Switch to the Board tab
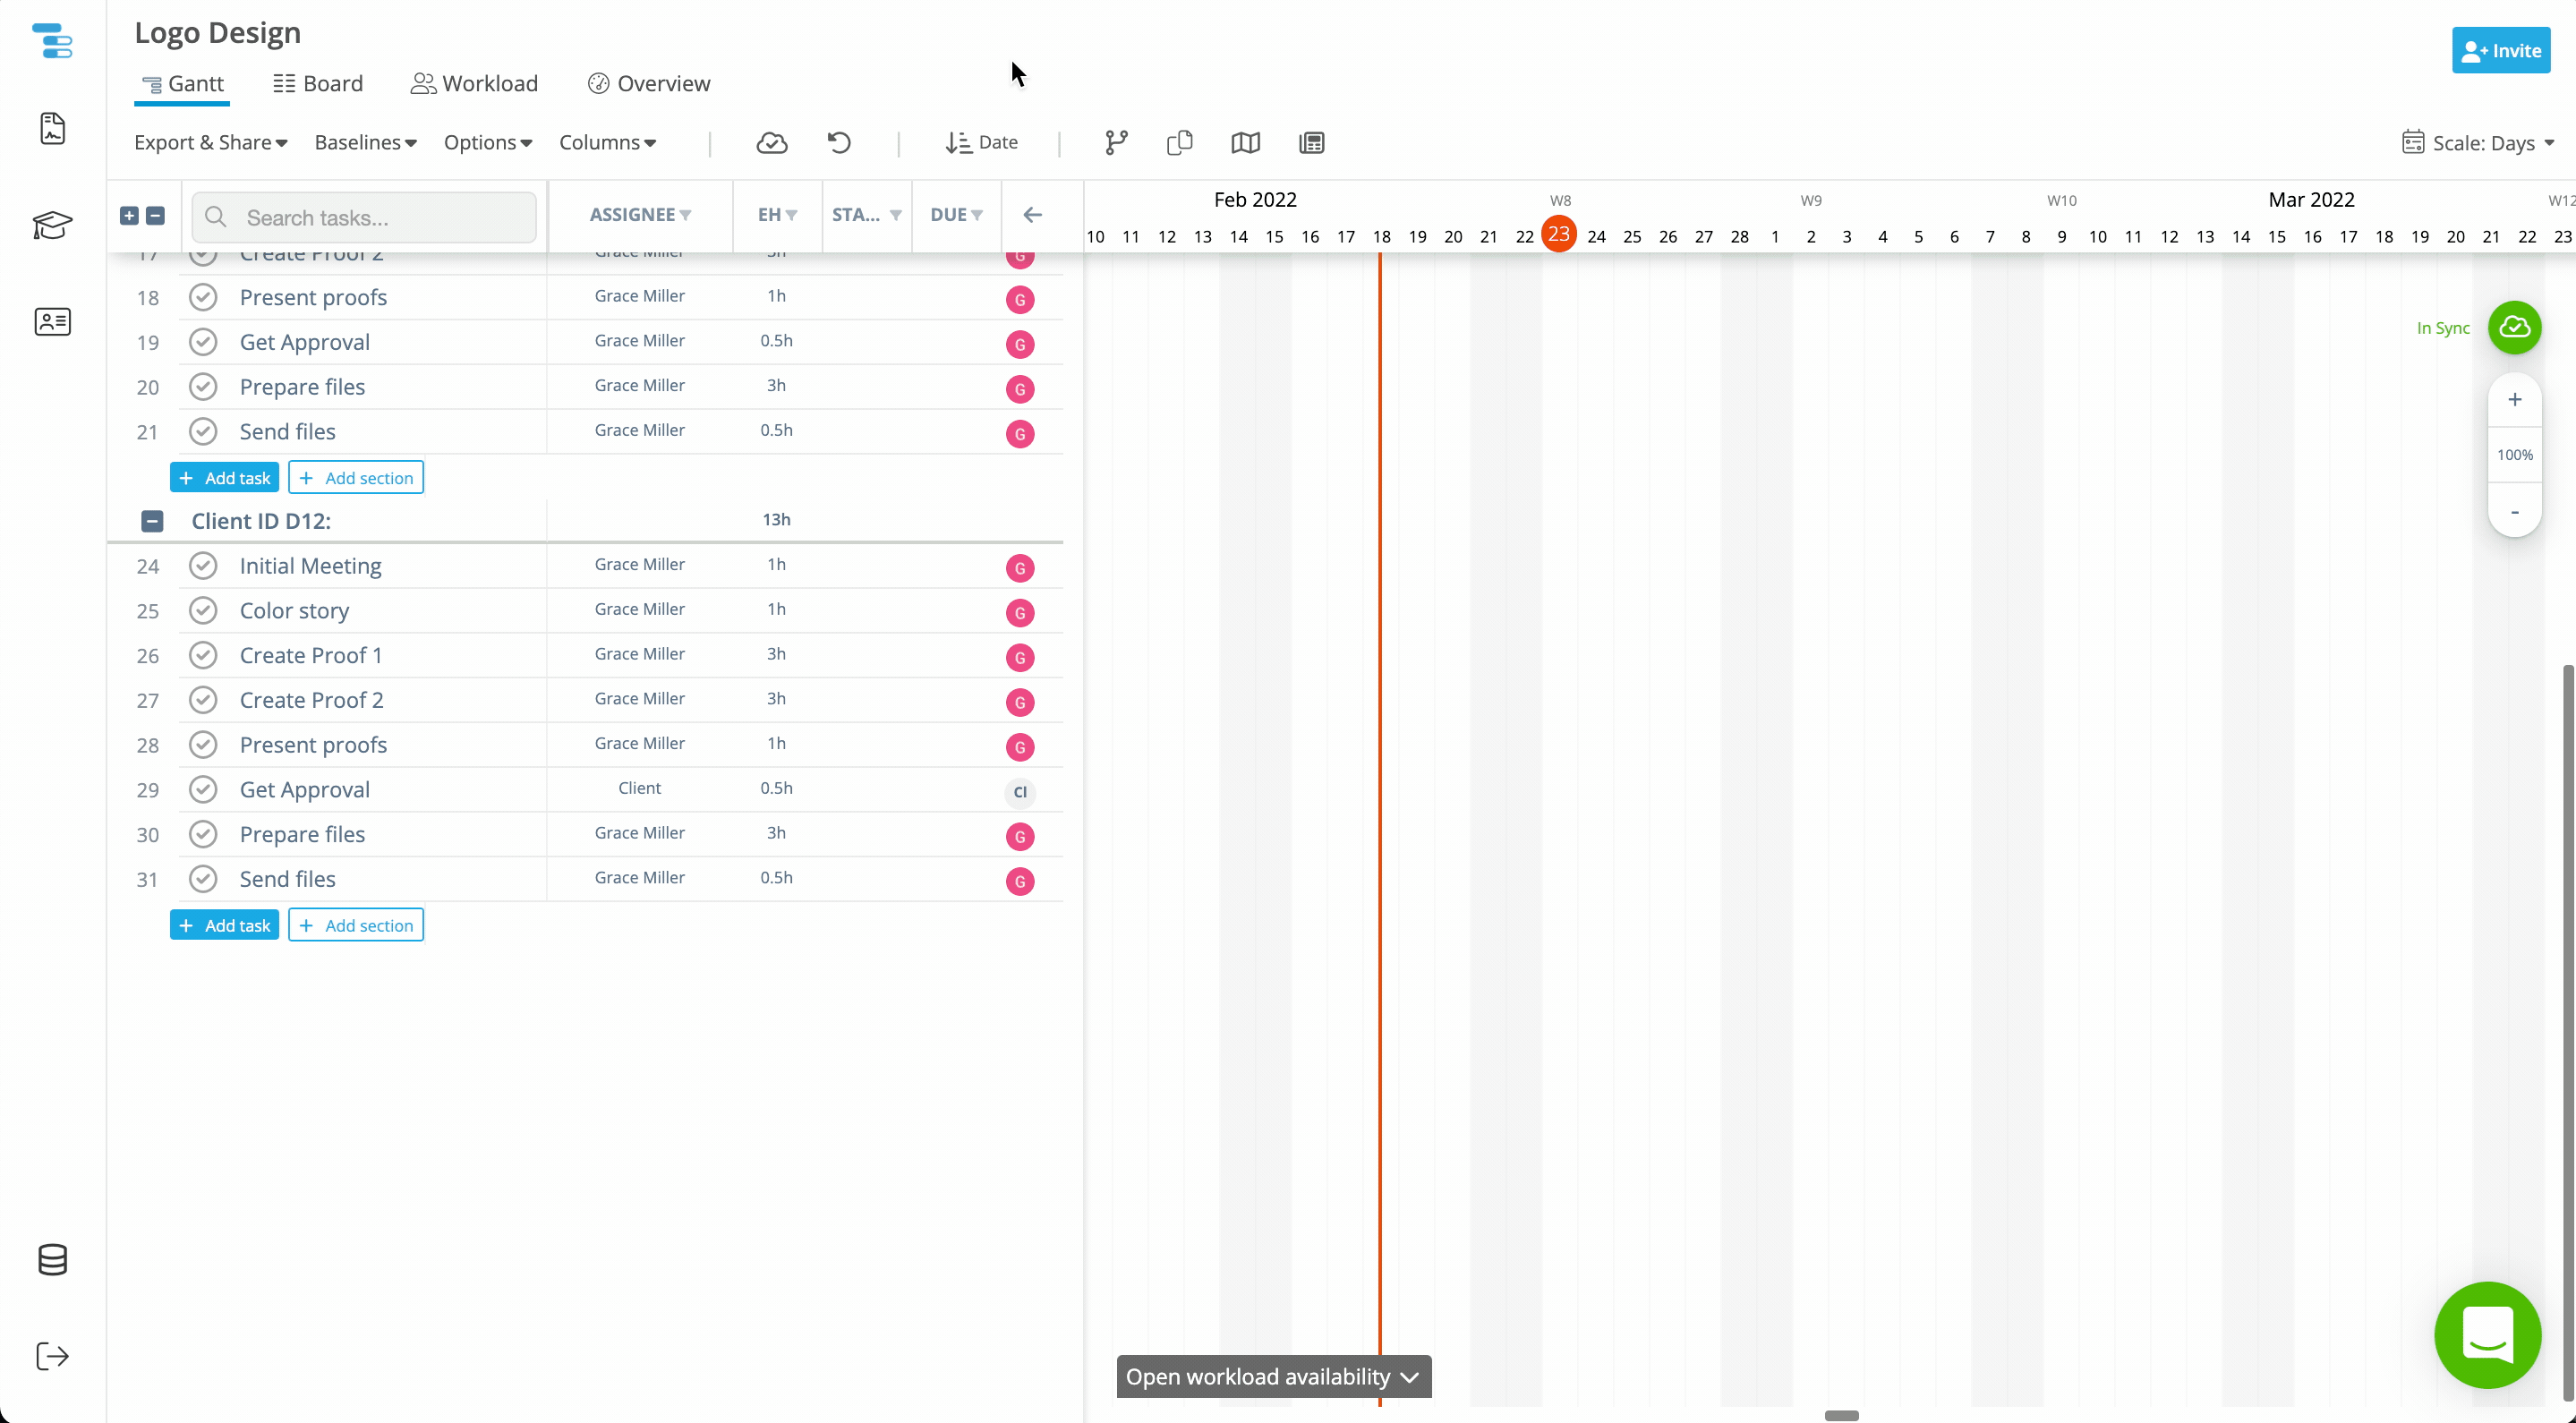 317,83
